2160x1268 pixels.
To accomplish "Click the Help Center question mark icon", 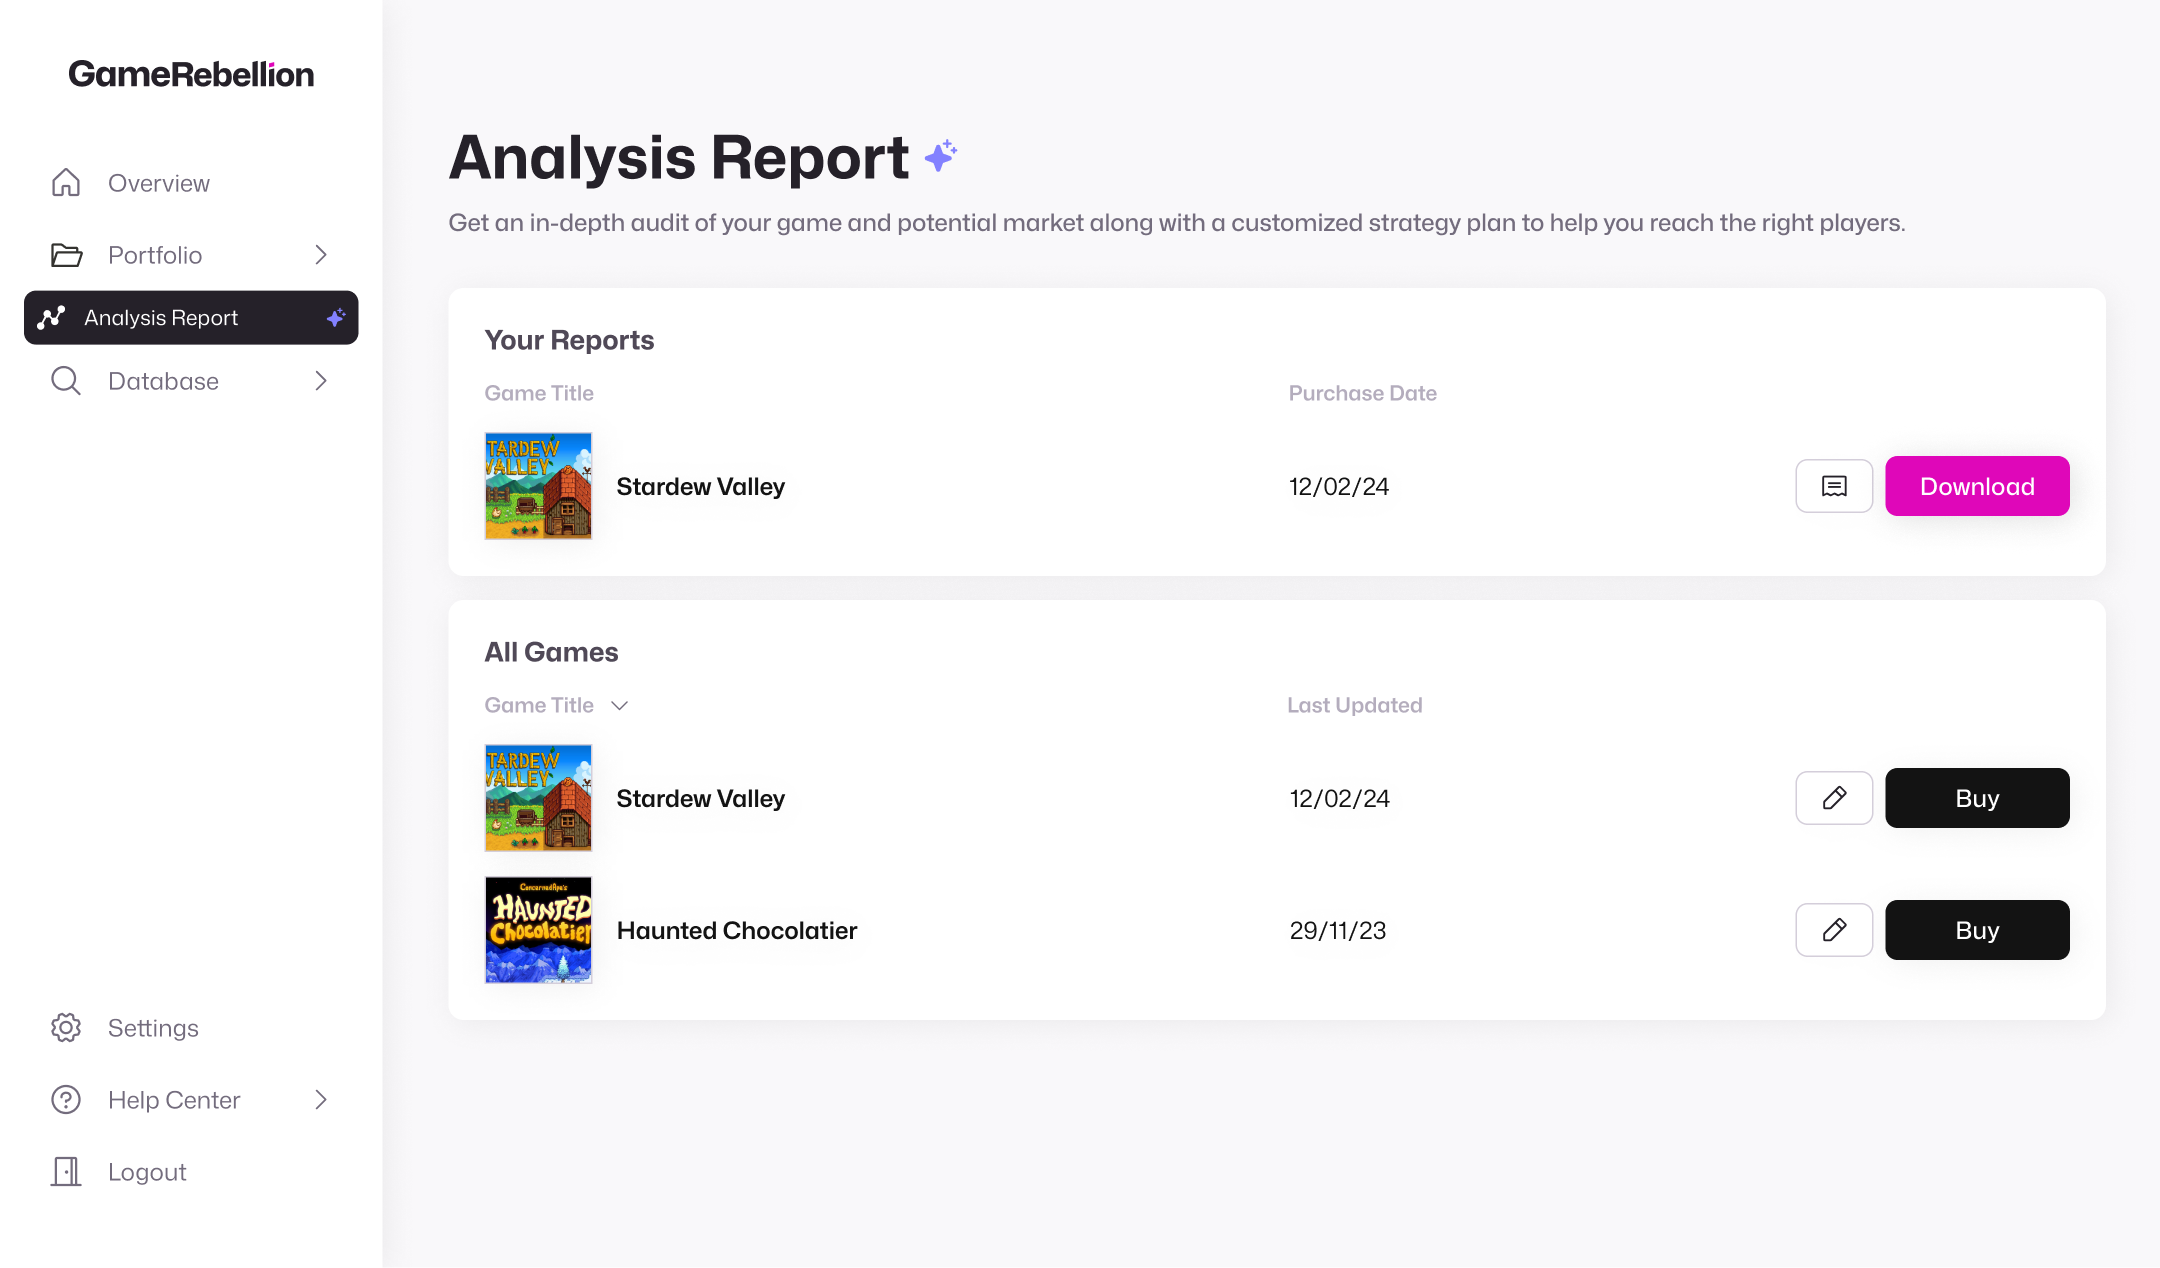I will click(x=65, y=1099).
